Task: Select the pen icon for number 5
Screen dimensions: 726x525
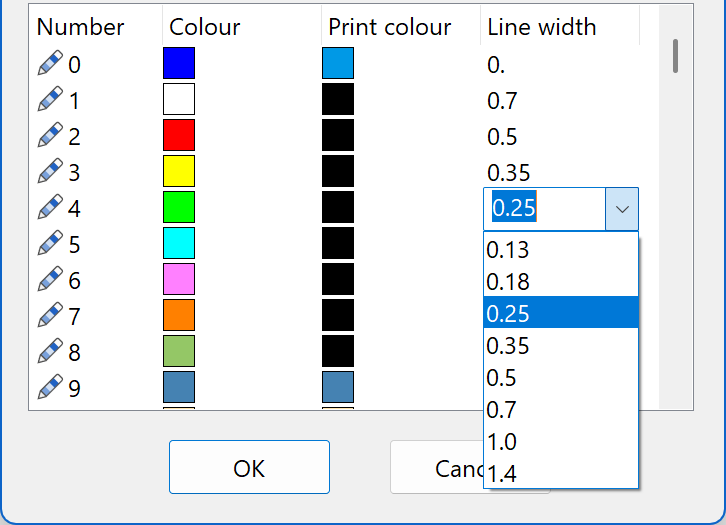Action: click(x=50, y=243)
